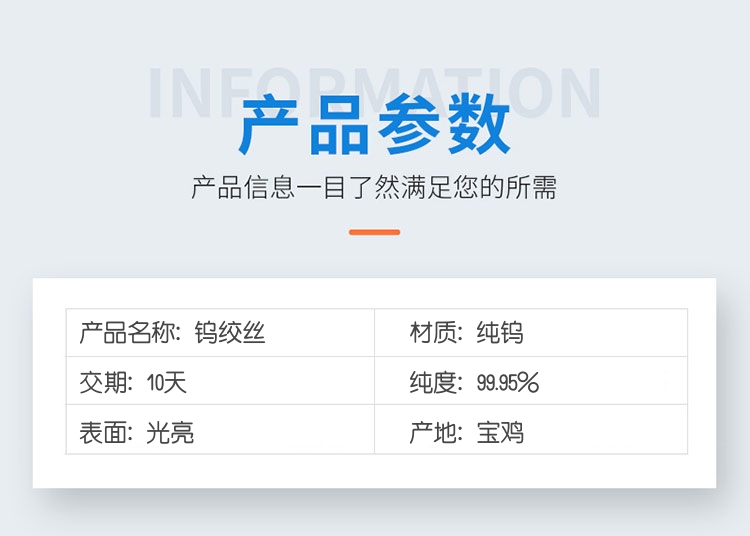The height and width of the screenshot is (536, 750).
Task: Click the blue '品' character in the heading
Action: point(341,126)
